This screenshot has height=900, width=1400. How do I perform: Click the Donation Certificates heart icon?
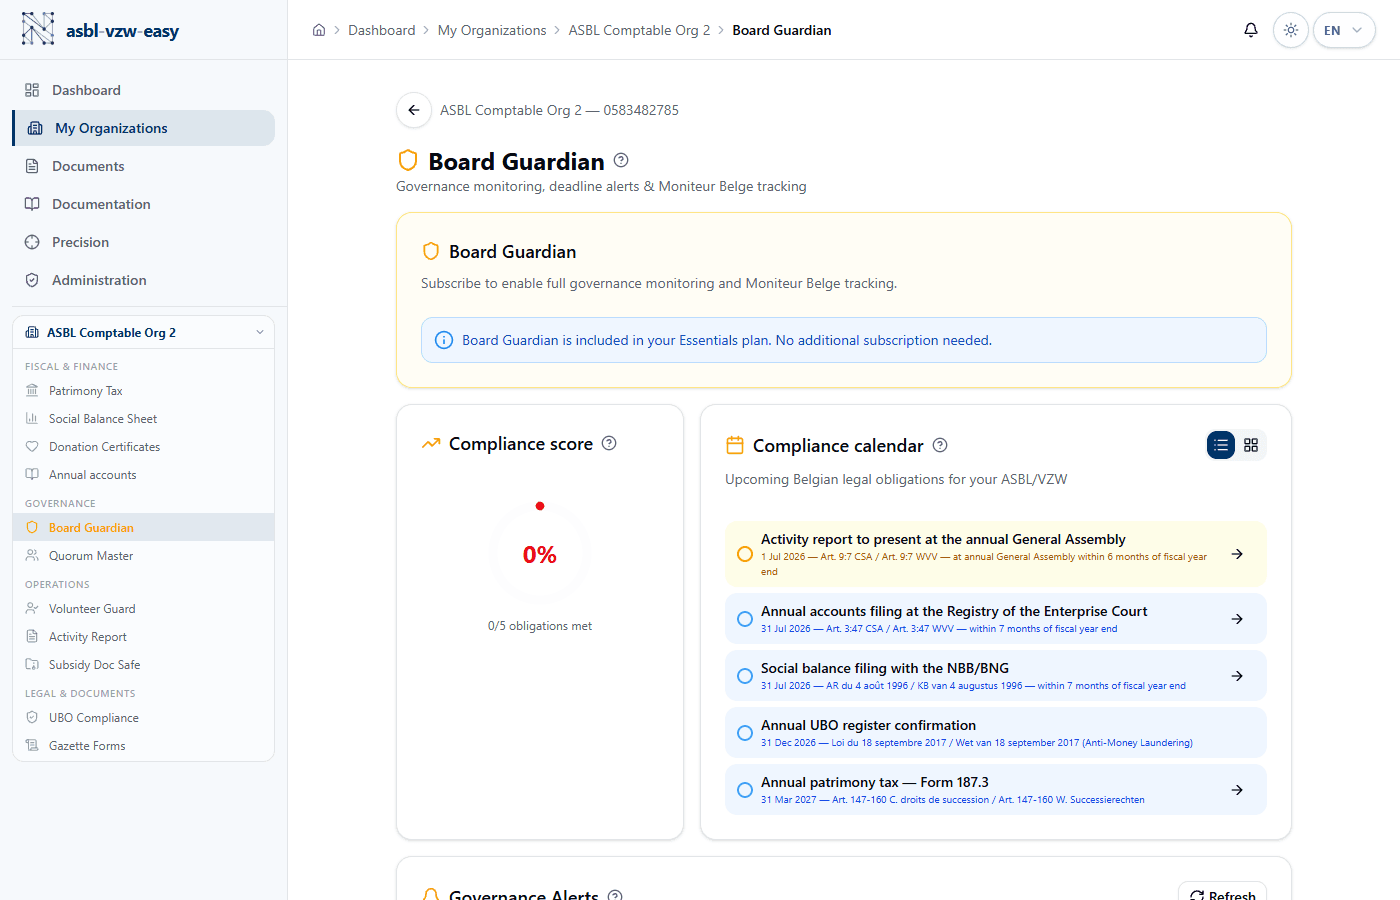point(32,447)
